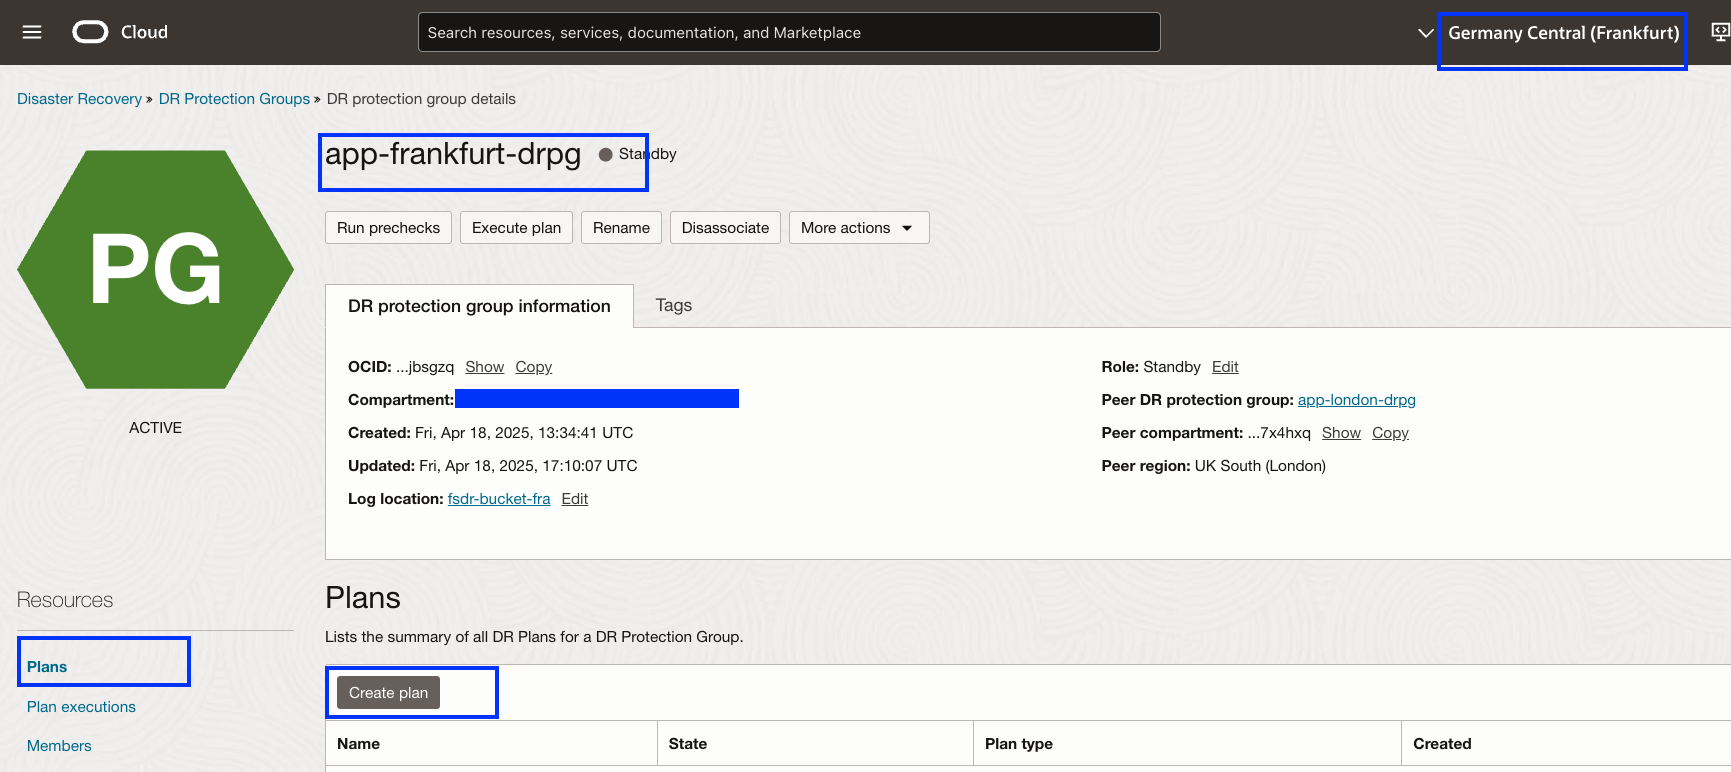Viewport: 1731px width, 772px height.
Task: Click the Rename button
Action: pos(621,228)
